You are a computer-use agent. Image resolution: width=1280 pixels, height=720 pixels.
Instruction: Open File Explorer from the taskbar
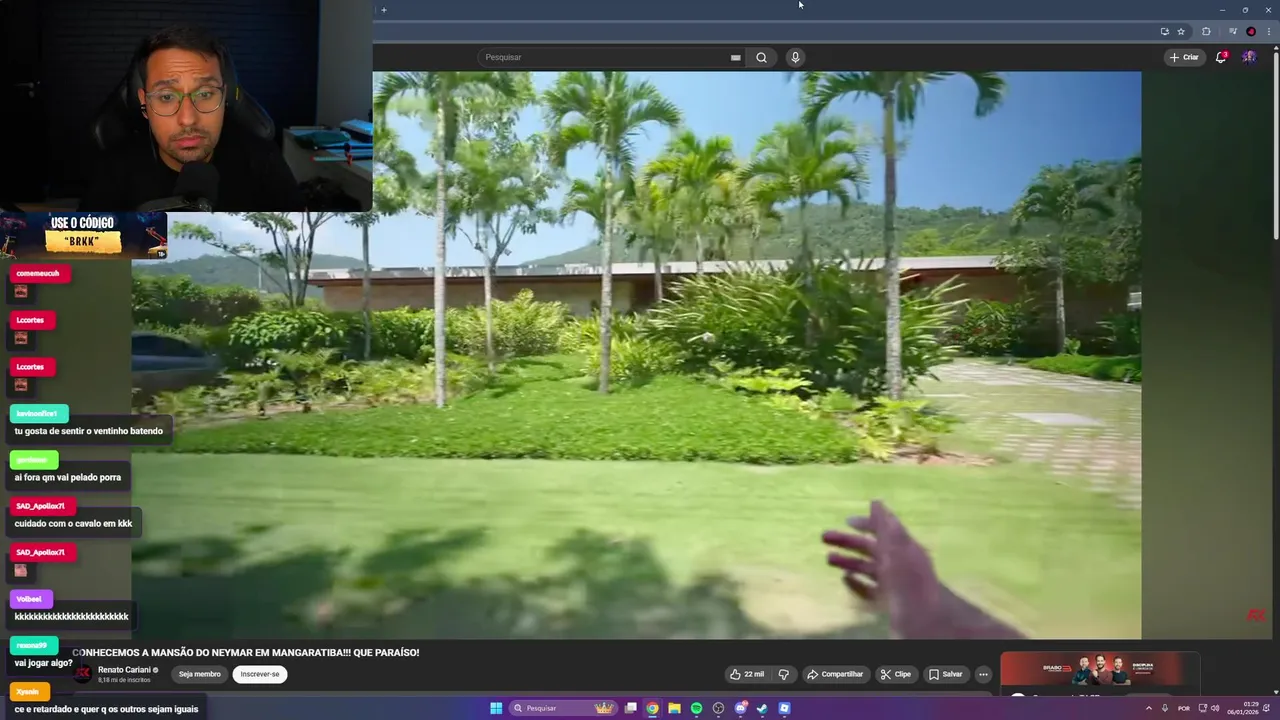point(675,708)
